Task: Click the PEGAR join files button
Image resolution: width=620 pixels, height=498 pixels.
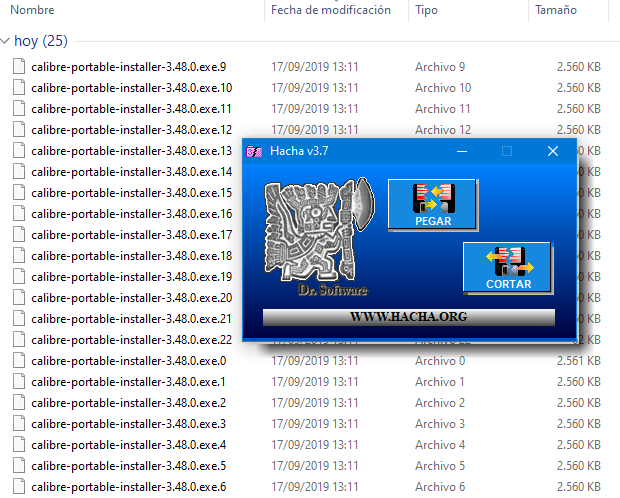Action: (433, 205)
